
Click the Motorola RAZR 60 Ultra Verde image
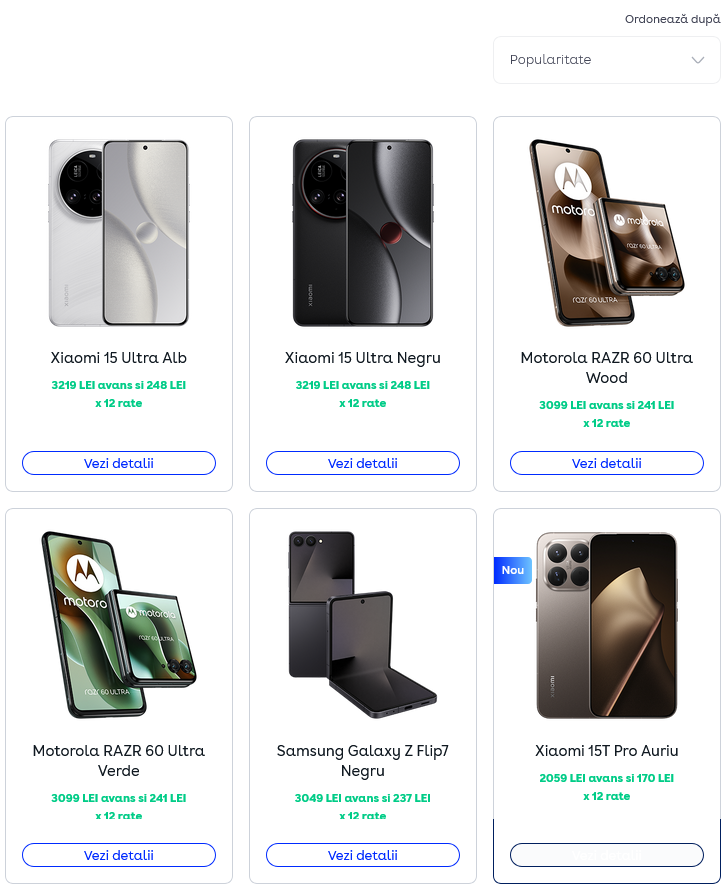[119, 625]
